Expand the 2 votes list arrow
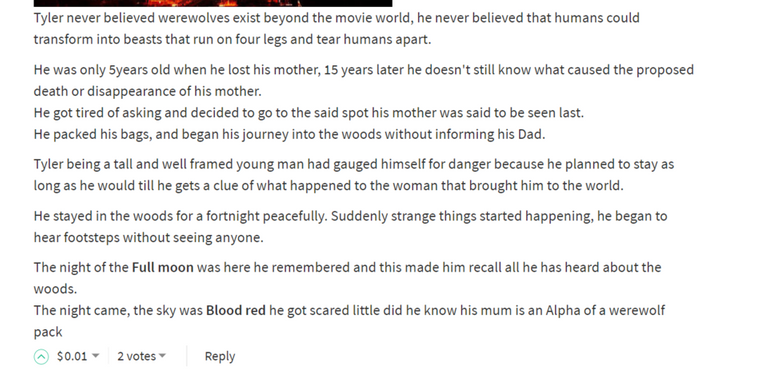This screenshot has height=370, width=768. click(162, 356)
